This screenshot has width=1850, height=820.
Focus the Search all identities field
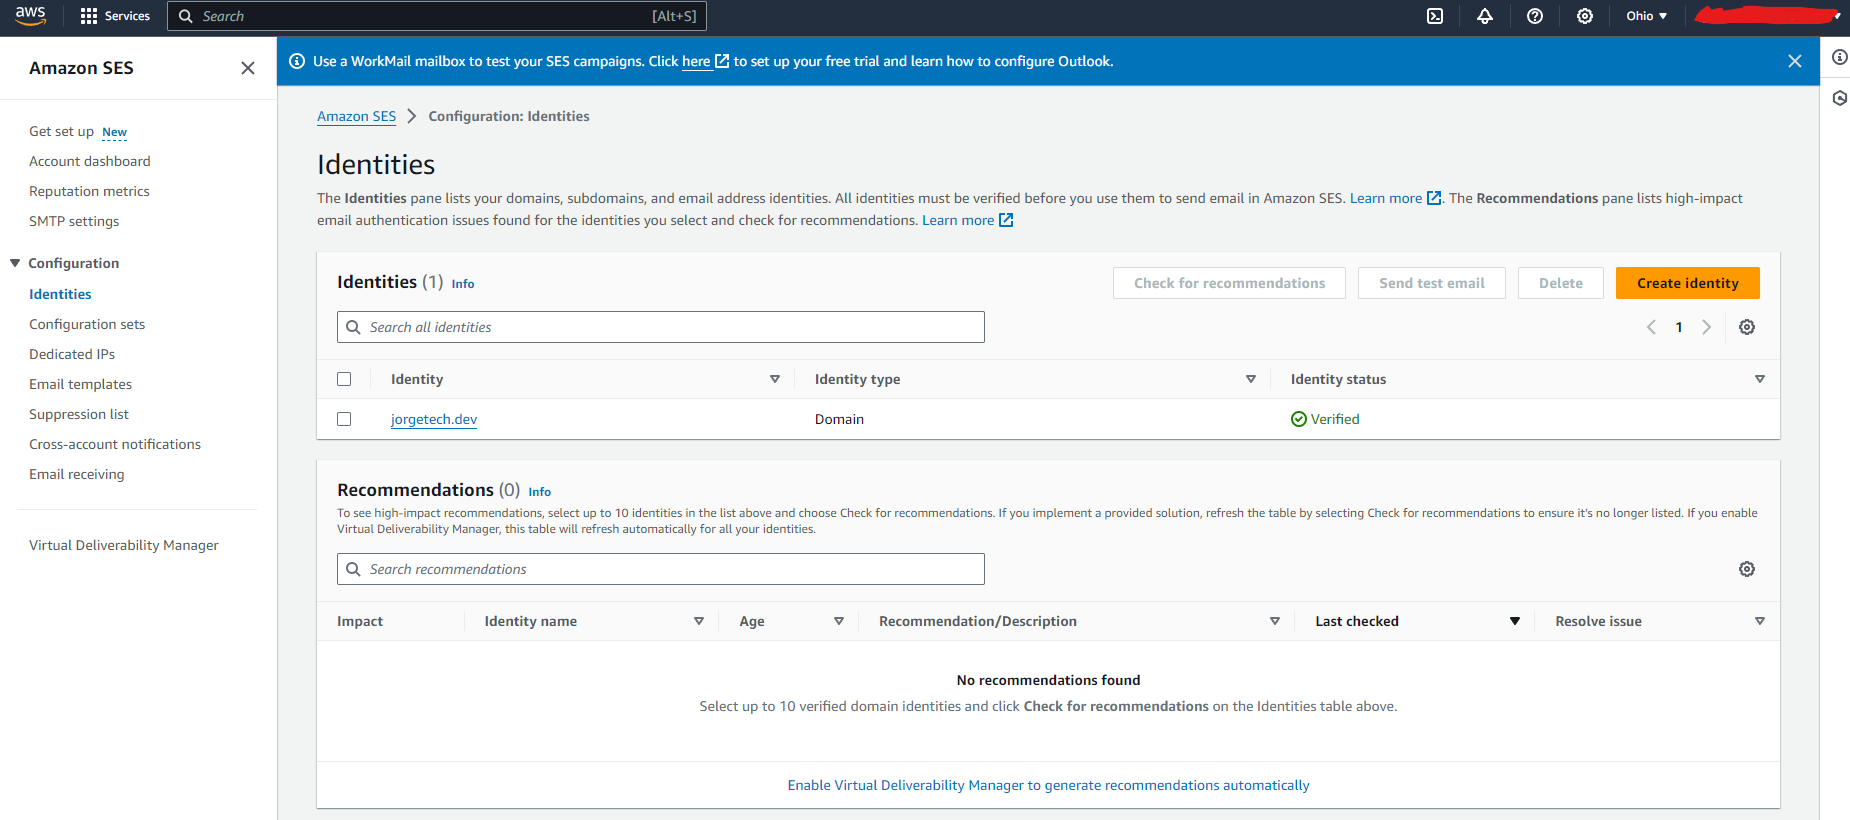pos(661,327)
